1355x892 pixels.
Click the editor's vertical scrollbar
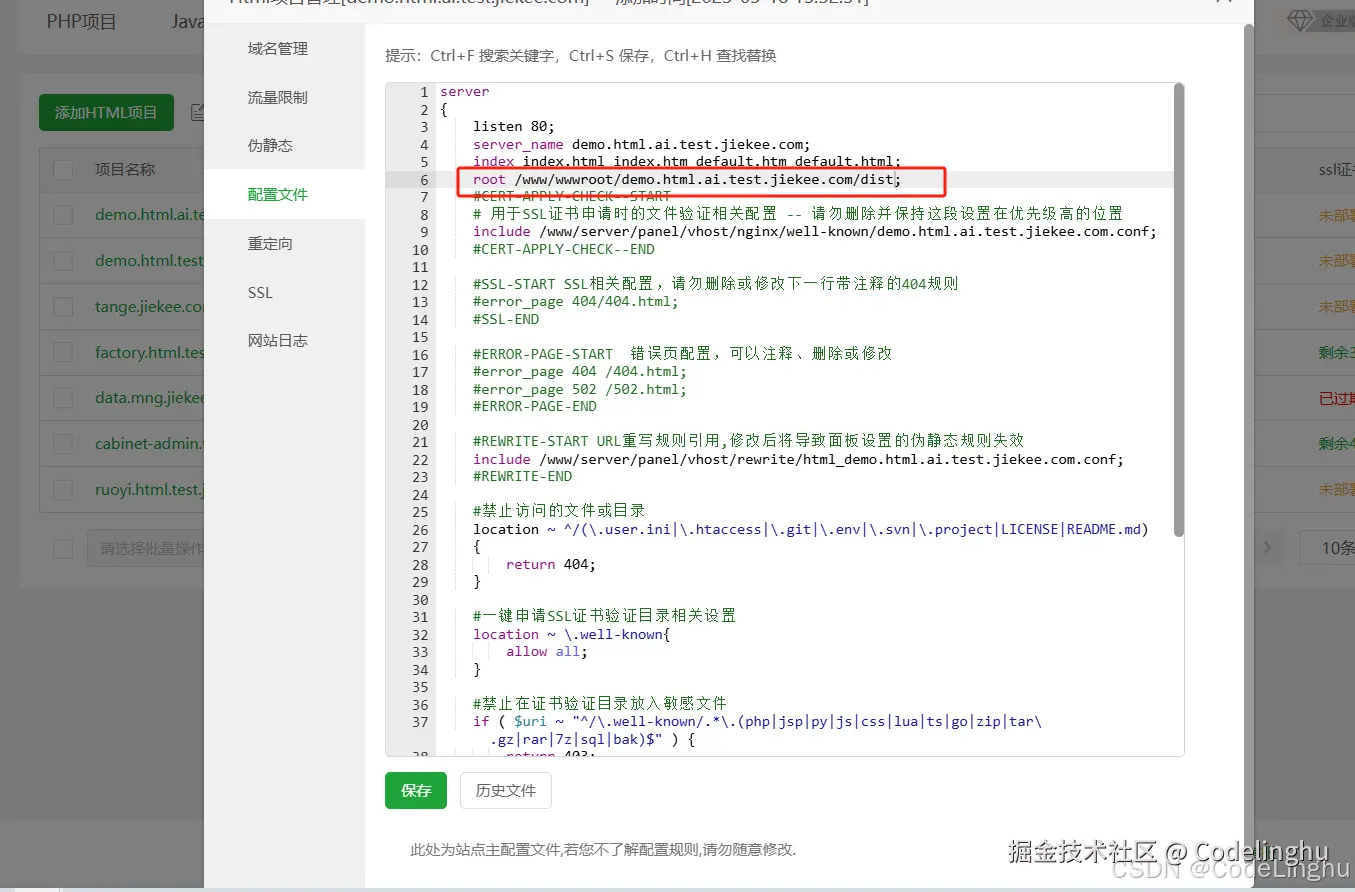click(x=1179, y=310)
